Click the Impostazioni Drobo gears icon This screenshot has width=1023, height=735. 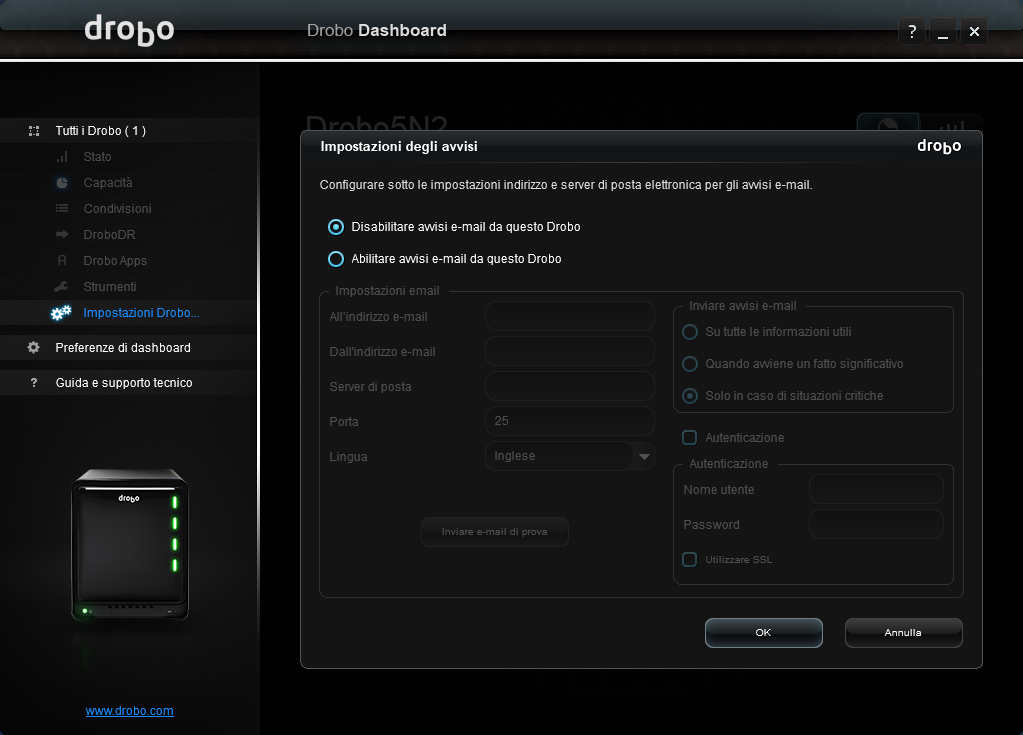pyautogui.click(x=61, y=313)
